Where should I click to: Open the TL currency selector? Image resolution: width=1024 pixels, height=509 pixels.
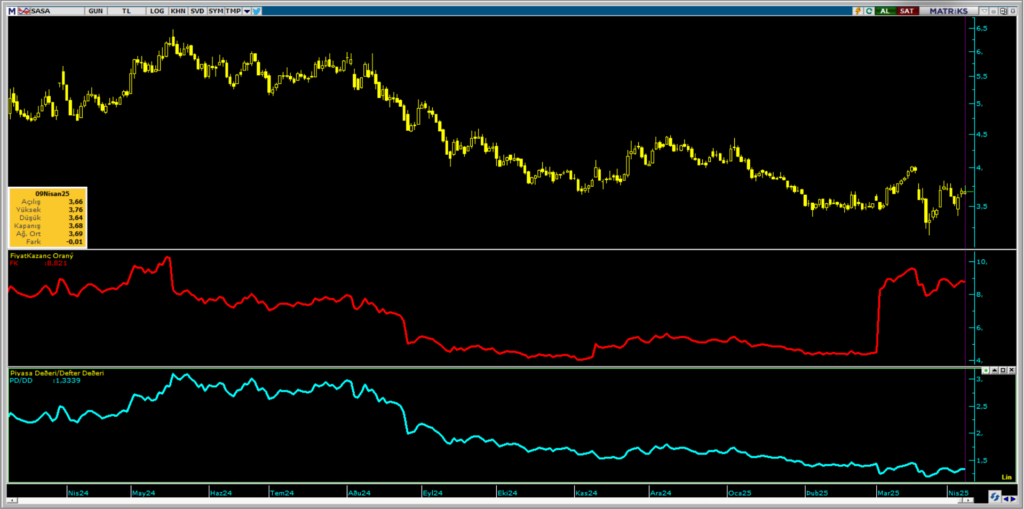pyautogui.click(x=126, y=10)
